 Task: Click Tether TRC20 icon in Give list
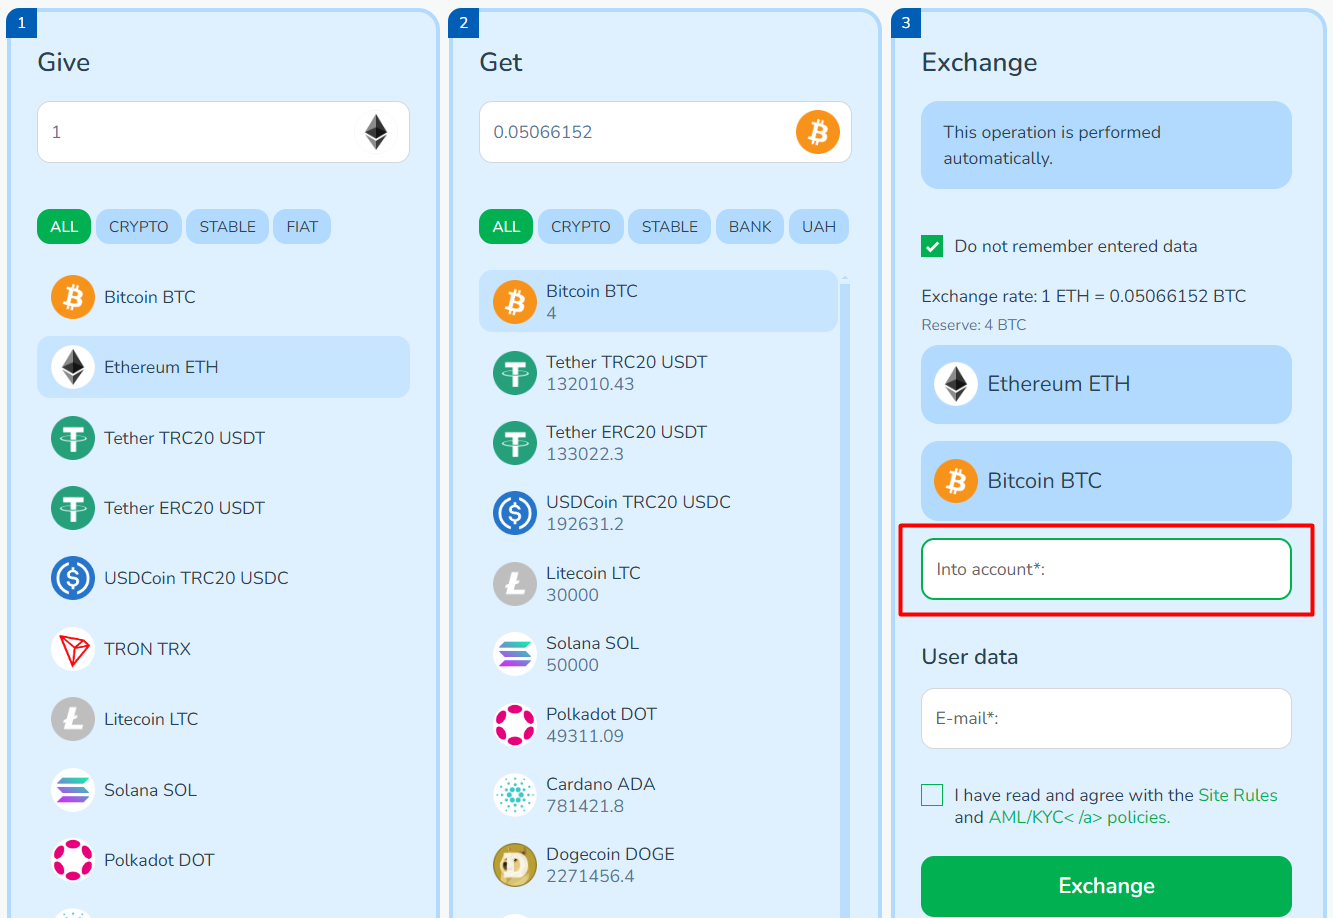tap(73, 438)
